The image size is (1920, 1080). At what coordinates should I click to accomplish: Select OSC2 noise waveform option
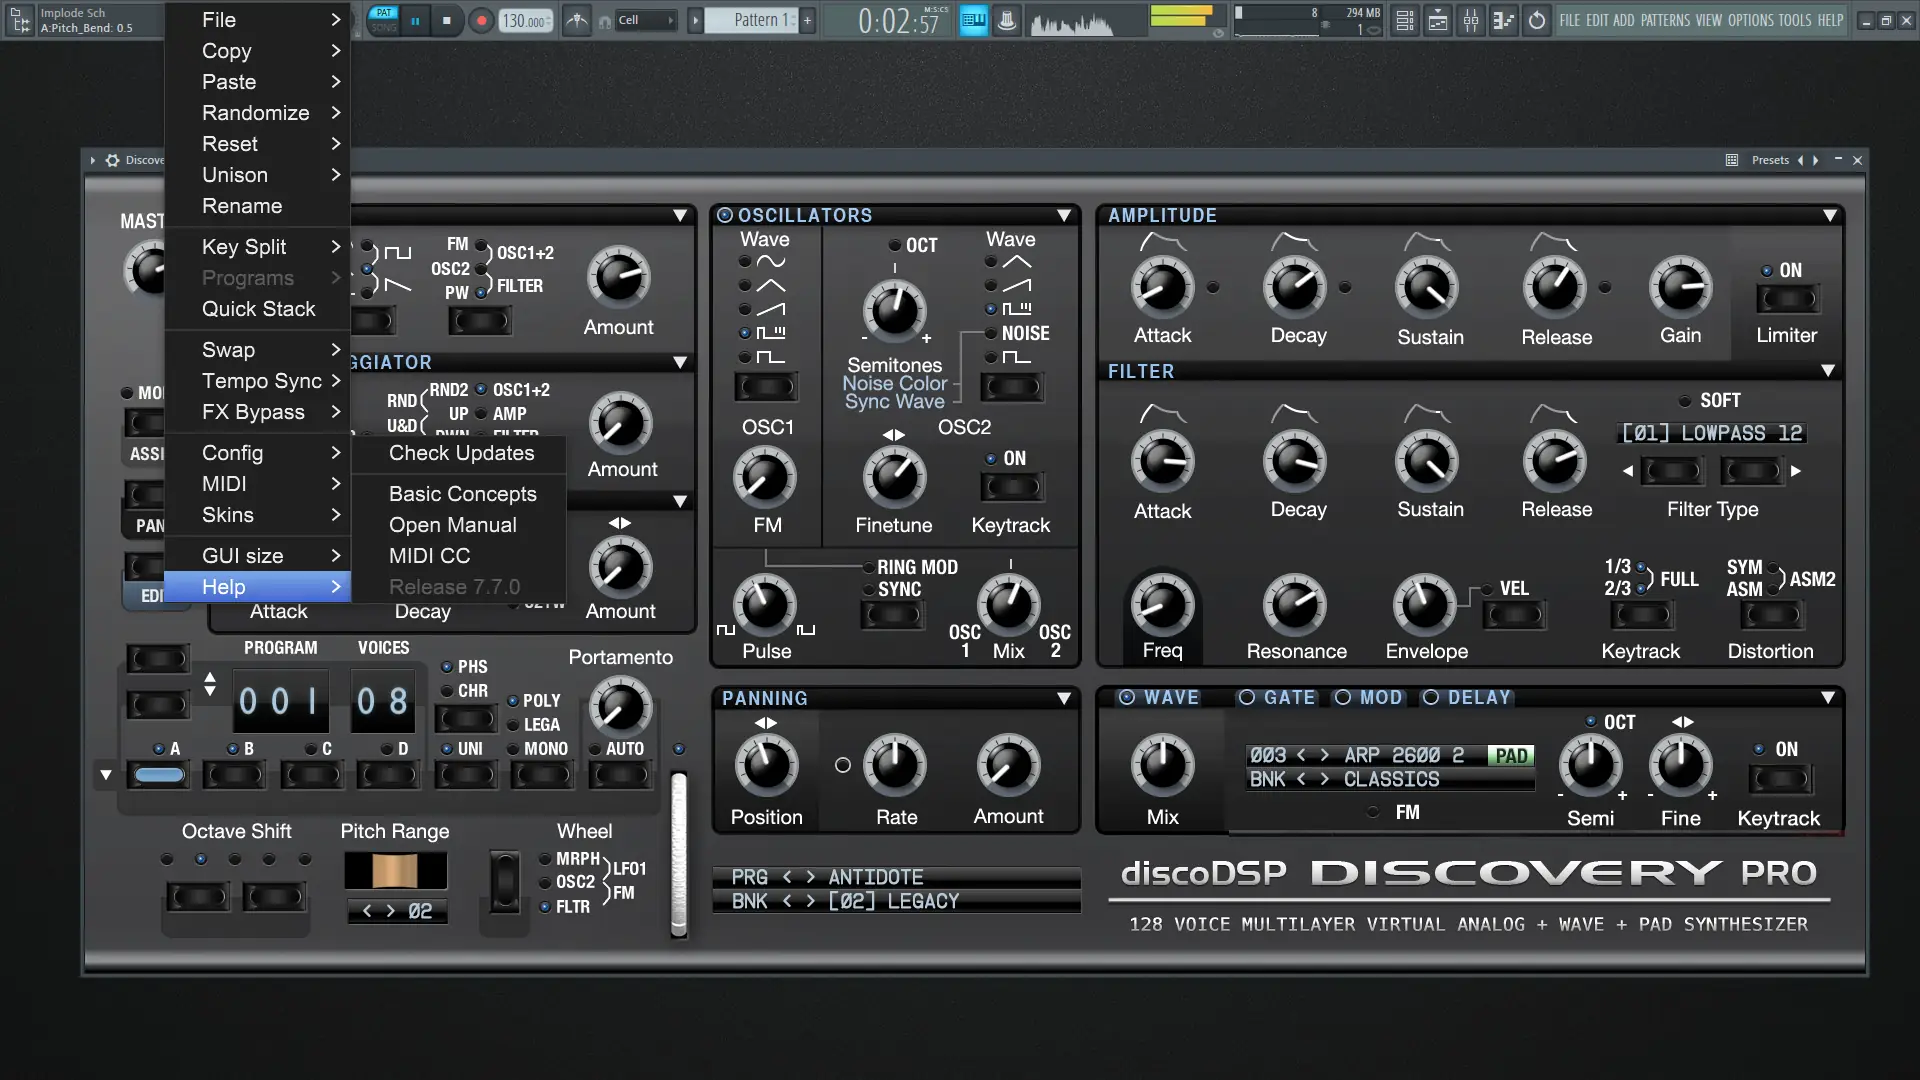point(991,333)
